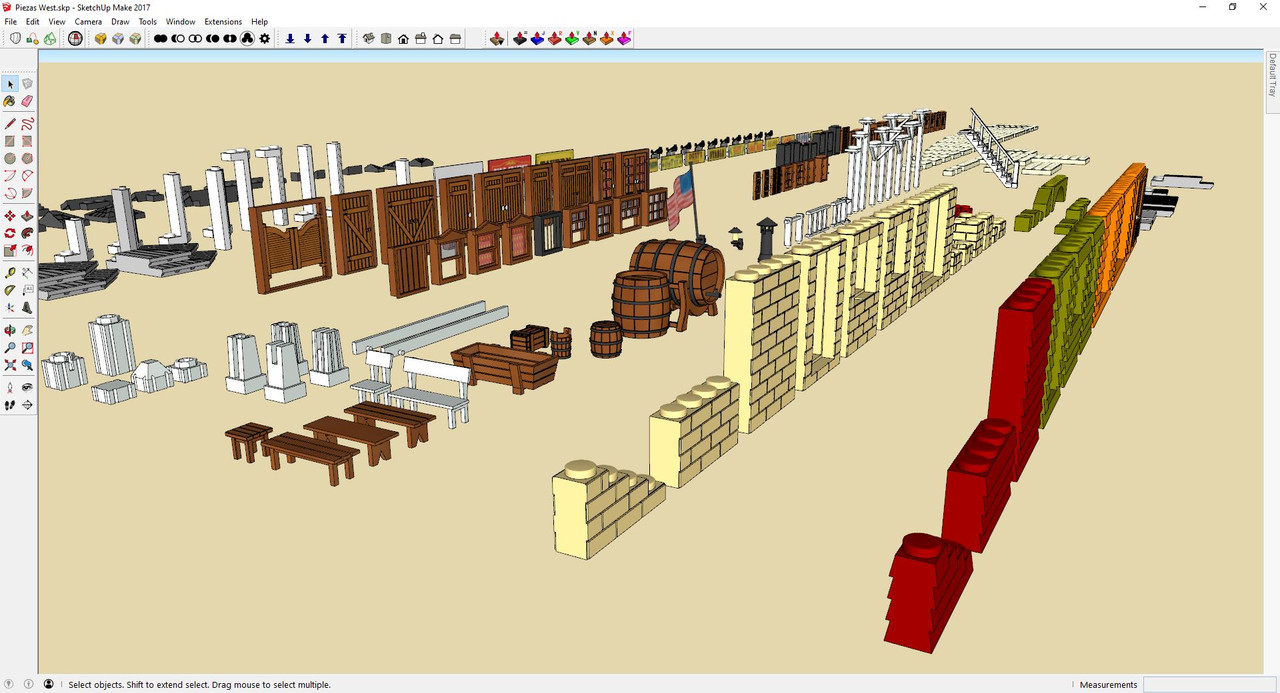Pick the Rotated Rectangle tool
The image size is (1280, 693).
coord(27,141)
